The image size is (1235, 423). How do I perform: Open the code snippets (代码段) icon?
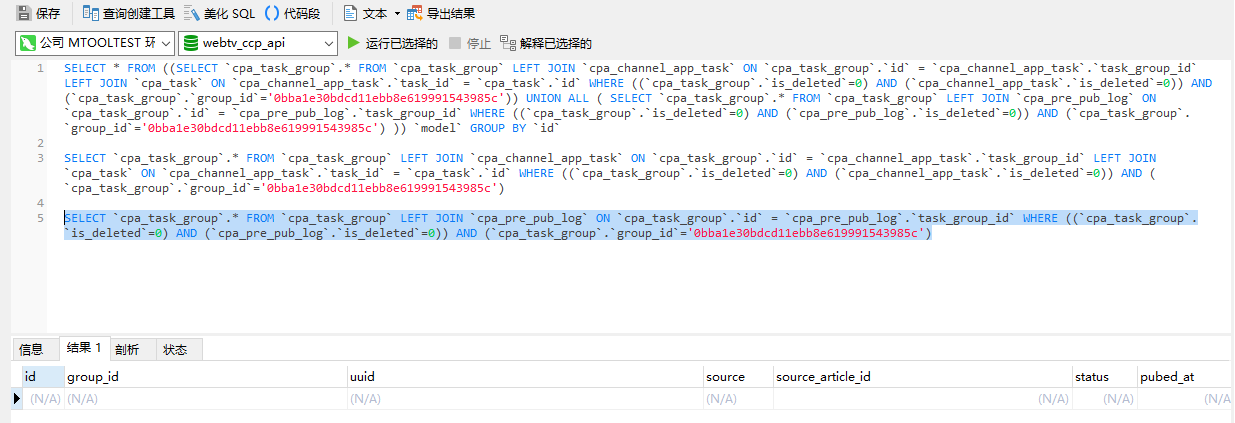click(271, 14)
